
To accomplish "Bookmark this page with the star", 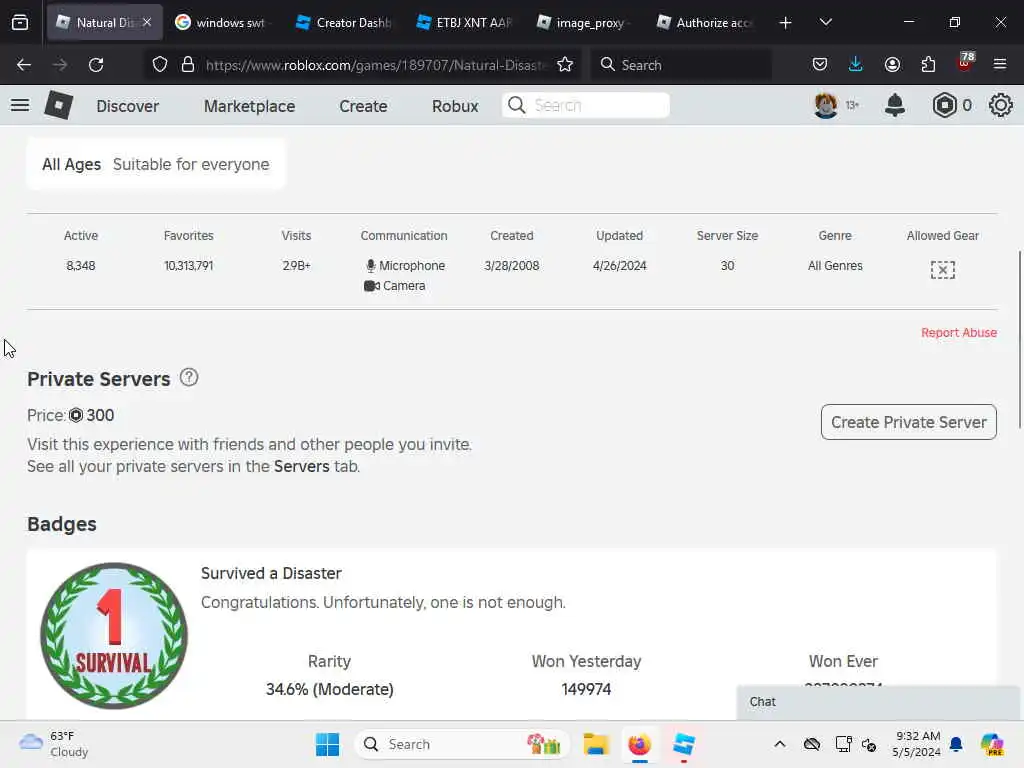I will [565, 65].
